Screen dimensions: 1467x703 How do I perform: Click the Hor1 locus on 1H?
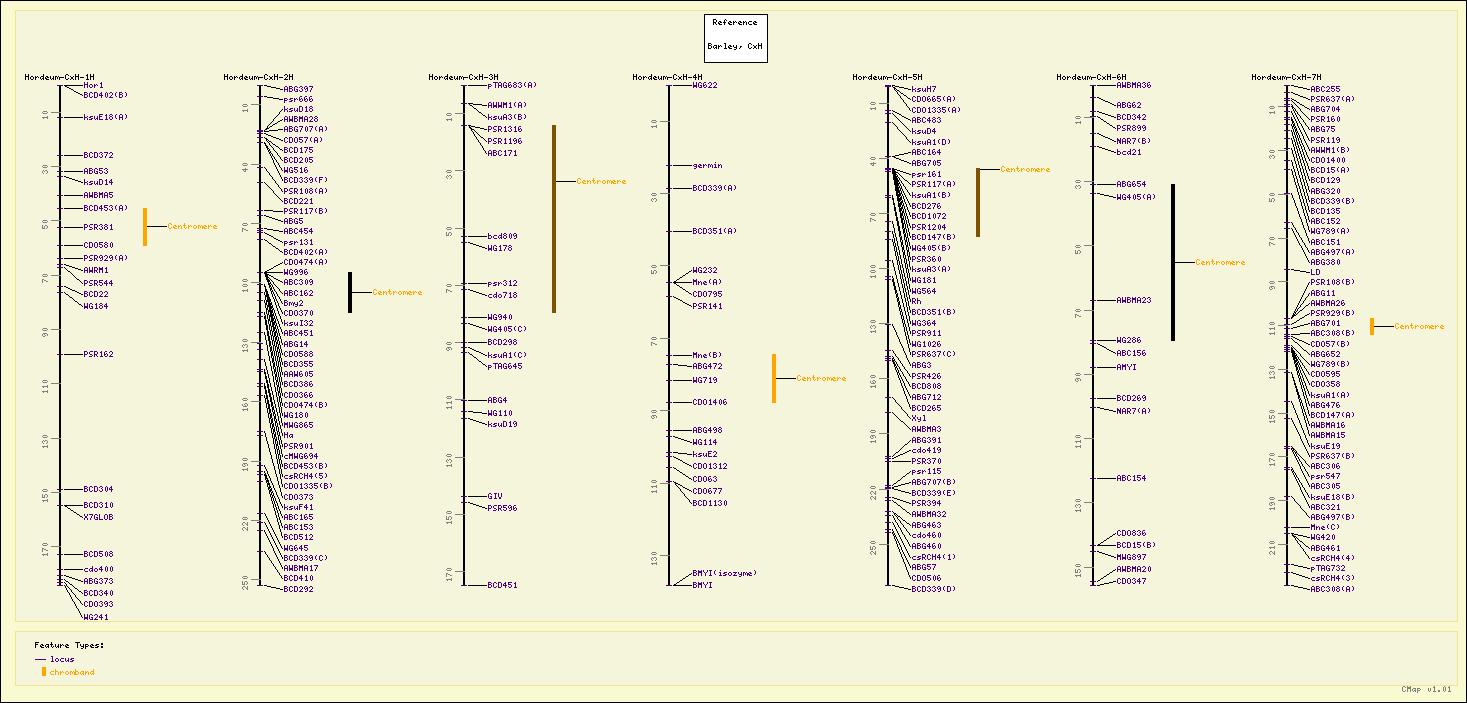pyautogui.click(x=93, y=86)
